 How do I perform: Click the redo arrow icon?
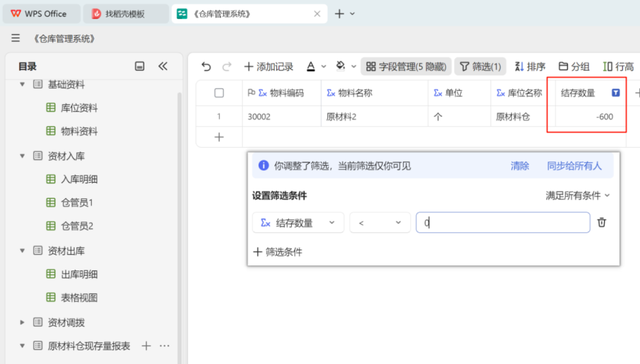[x=227, y=66]
